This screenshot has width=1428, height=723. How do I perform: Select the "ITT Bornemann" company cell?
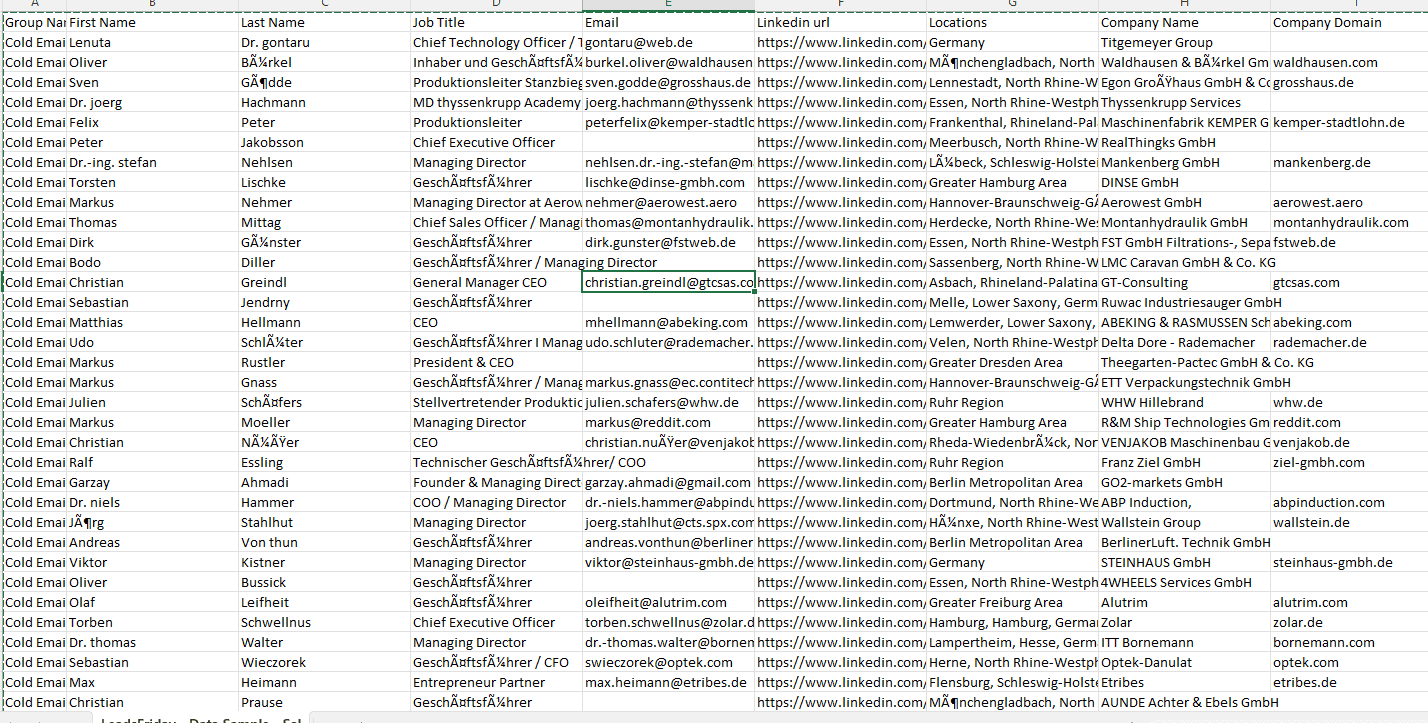click(x=1184, y=642)
